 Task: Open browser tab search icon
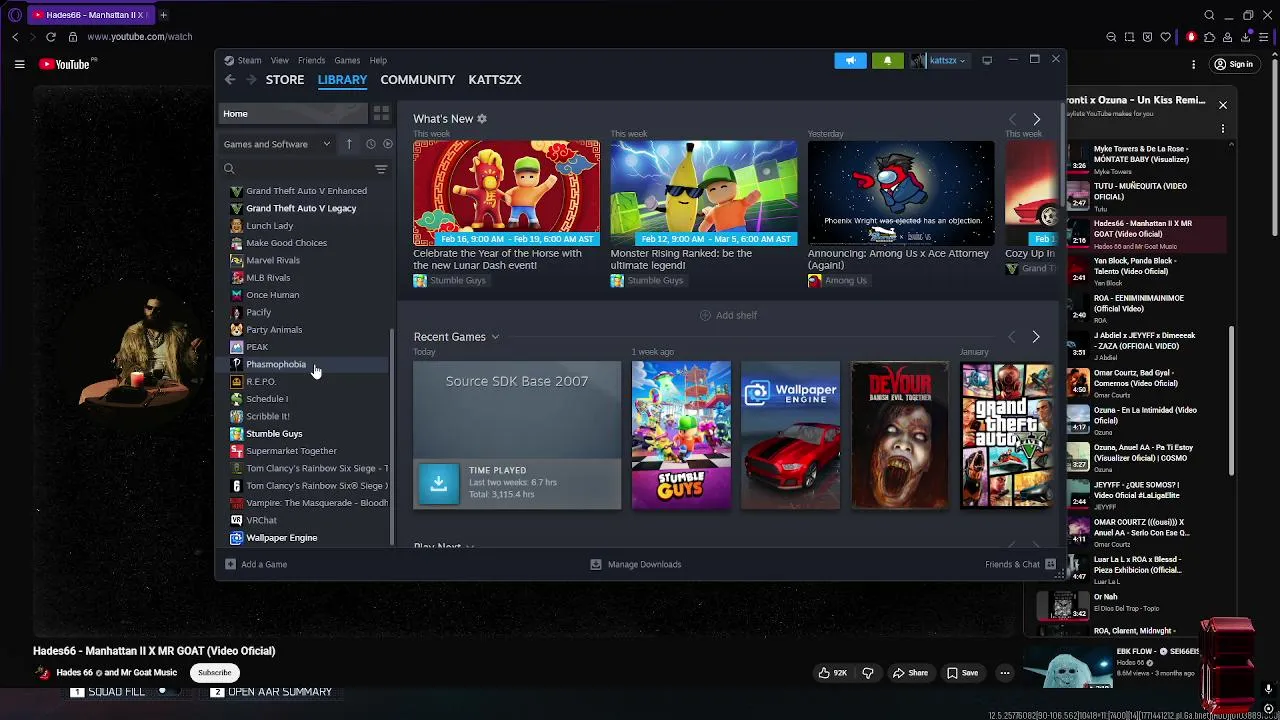(1209, 15)
